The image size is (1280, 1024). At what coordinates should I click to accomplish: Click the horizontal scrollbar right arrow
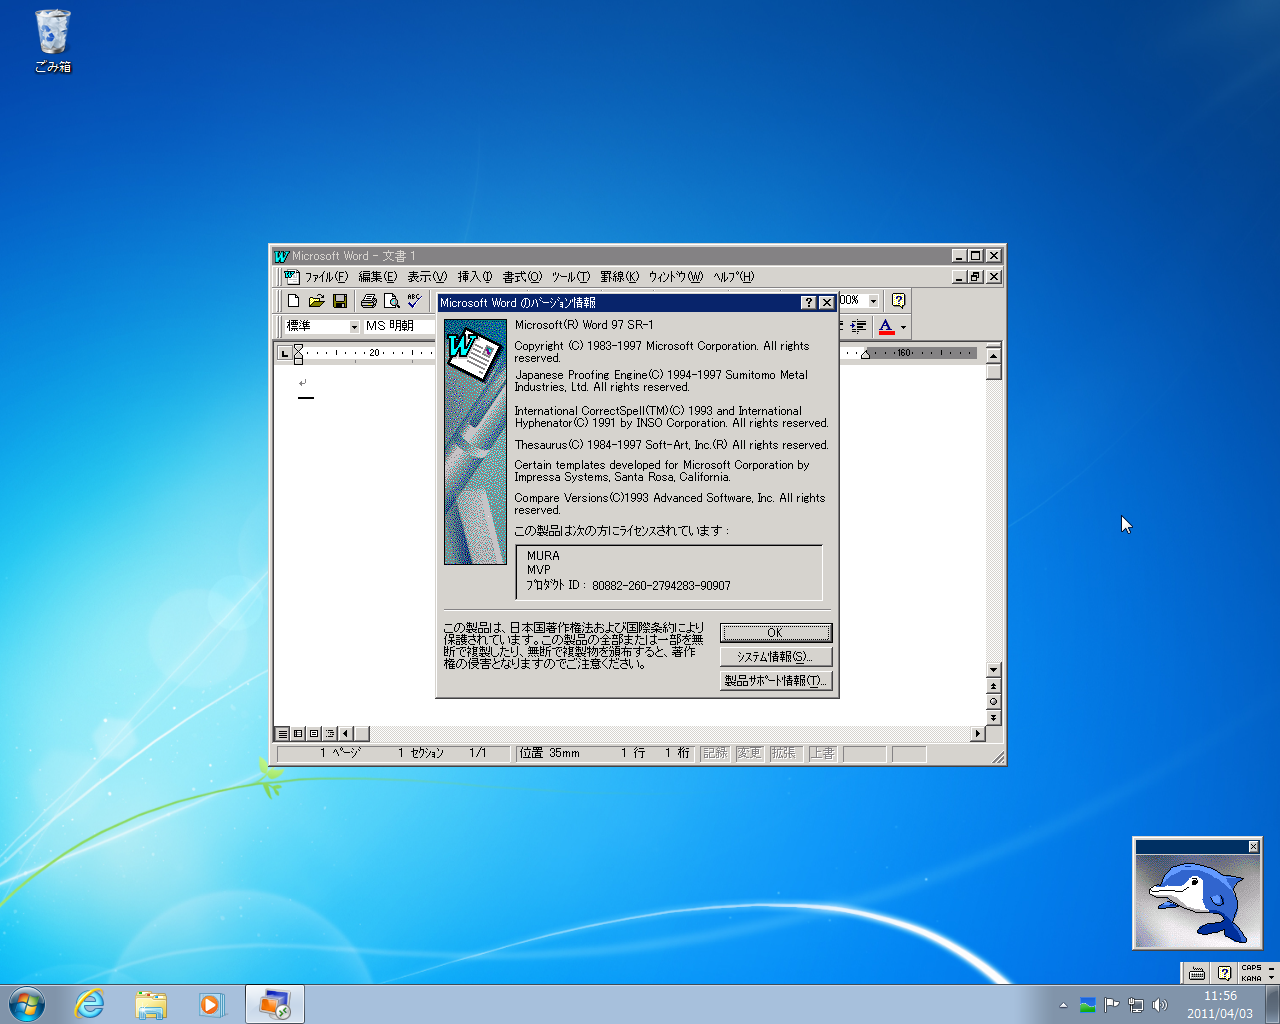[978, 733]
